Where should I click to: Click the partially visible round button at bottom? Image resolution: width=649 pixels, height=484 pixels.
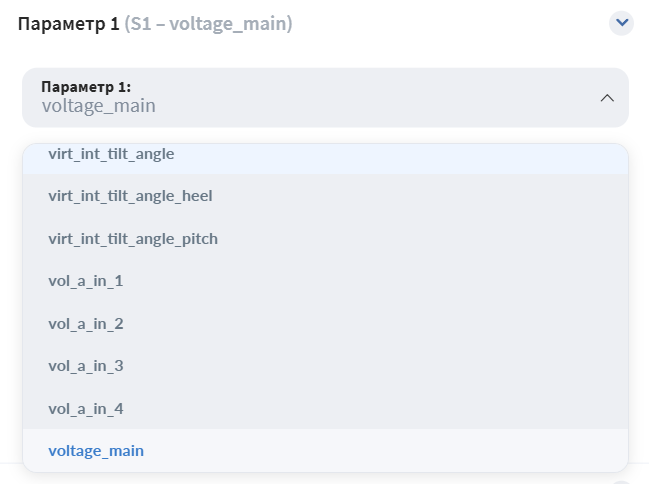[x=621, y=482]
